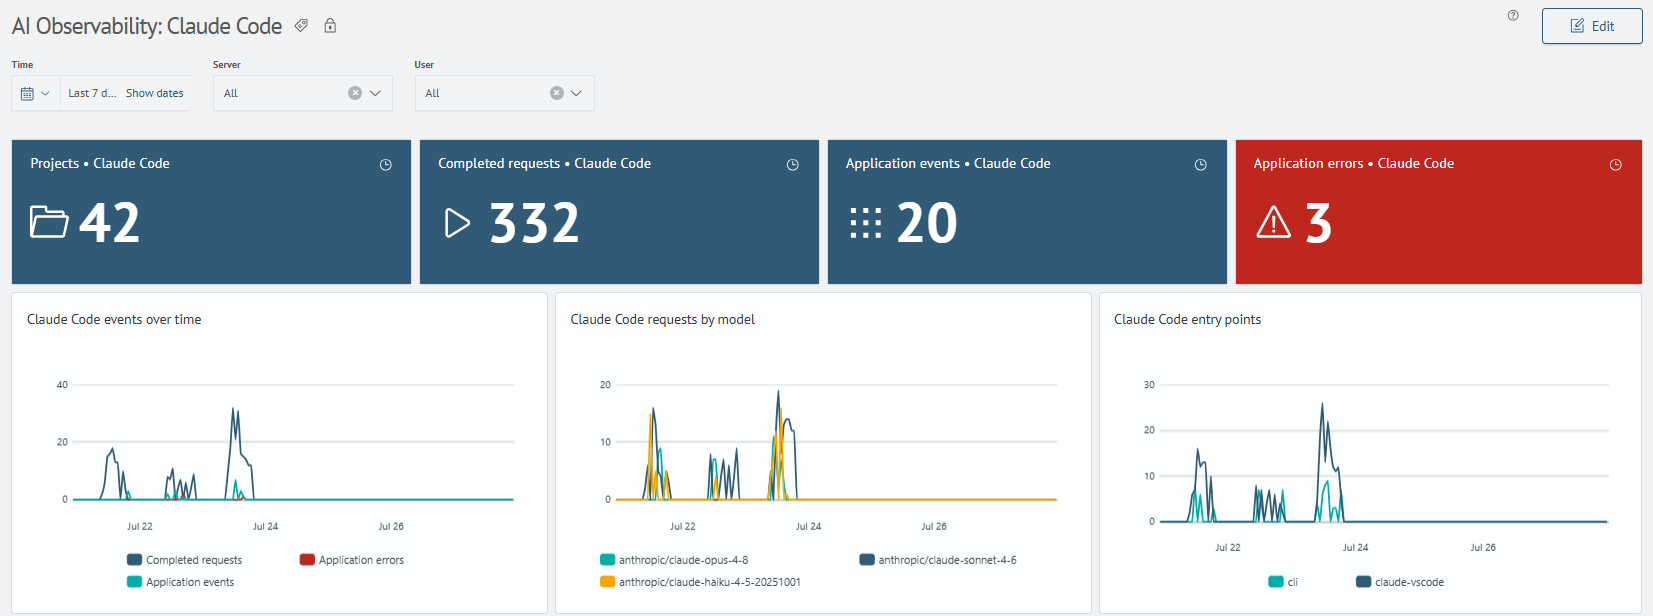The image size is (1653, 616).
Task: Click the clock icon on Application events tile
Action: pos(1201,165)
